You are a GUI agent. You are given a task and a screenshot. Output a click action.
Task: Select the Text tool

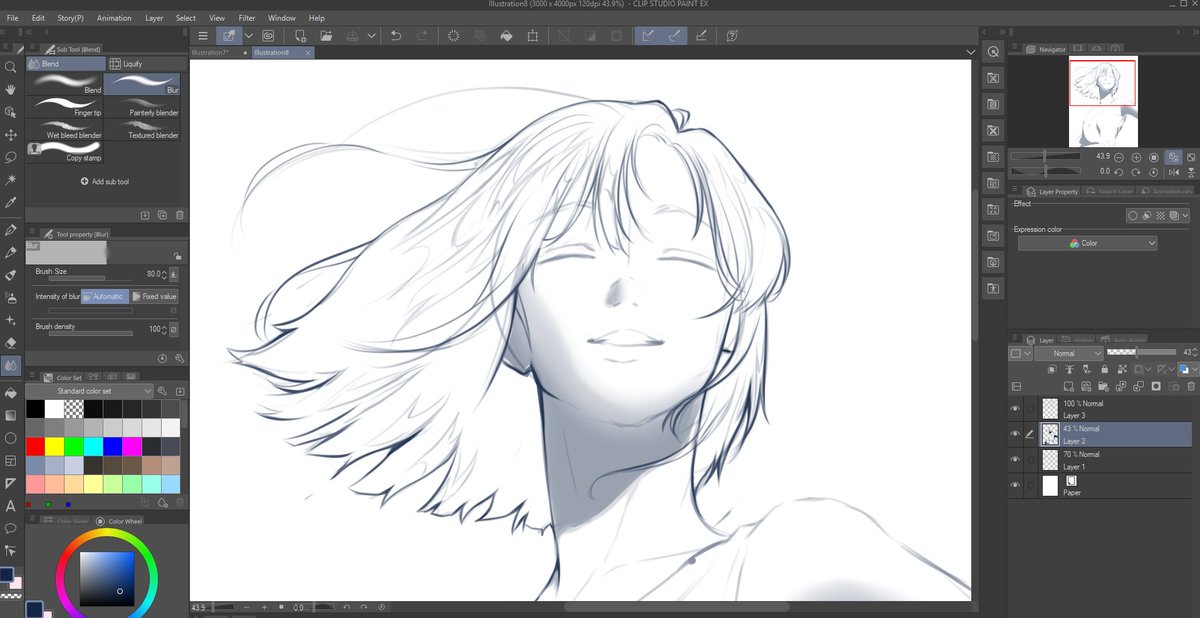10,506
